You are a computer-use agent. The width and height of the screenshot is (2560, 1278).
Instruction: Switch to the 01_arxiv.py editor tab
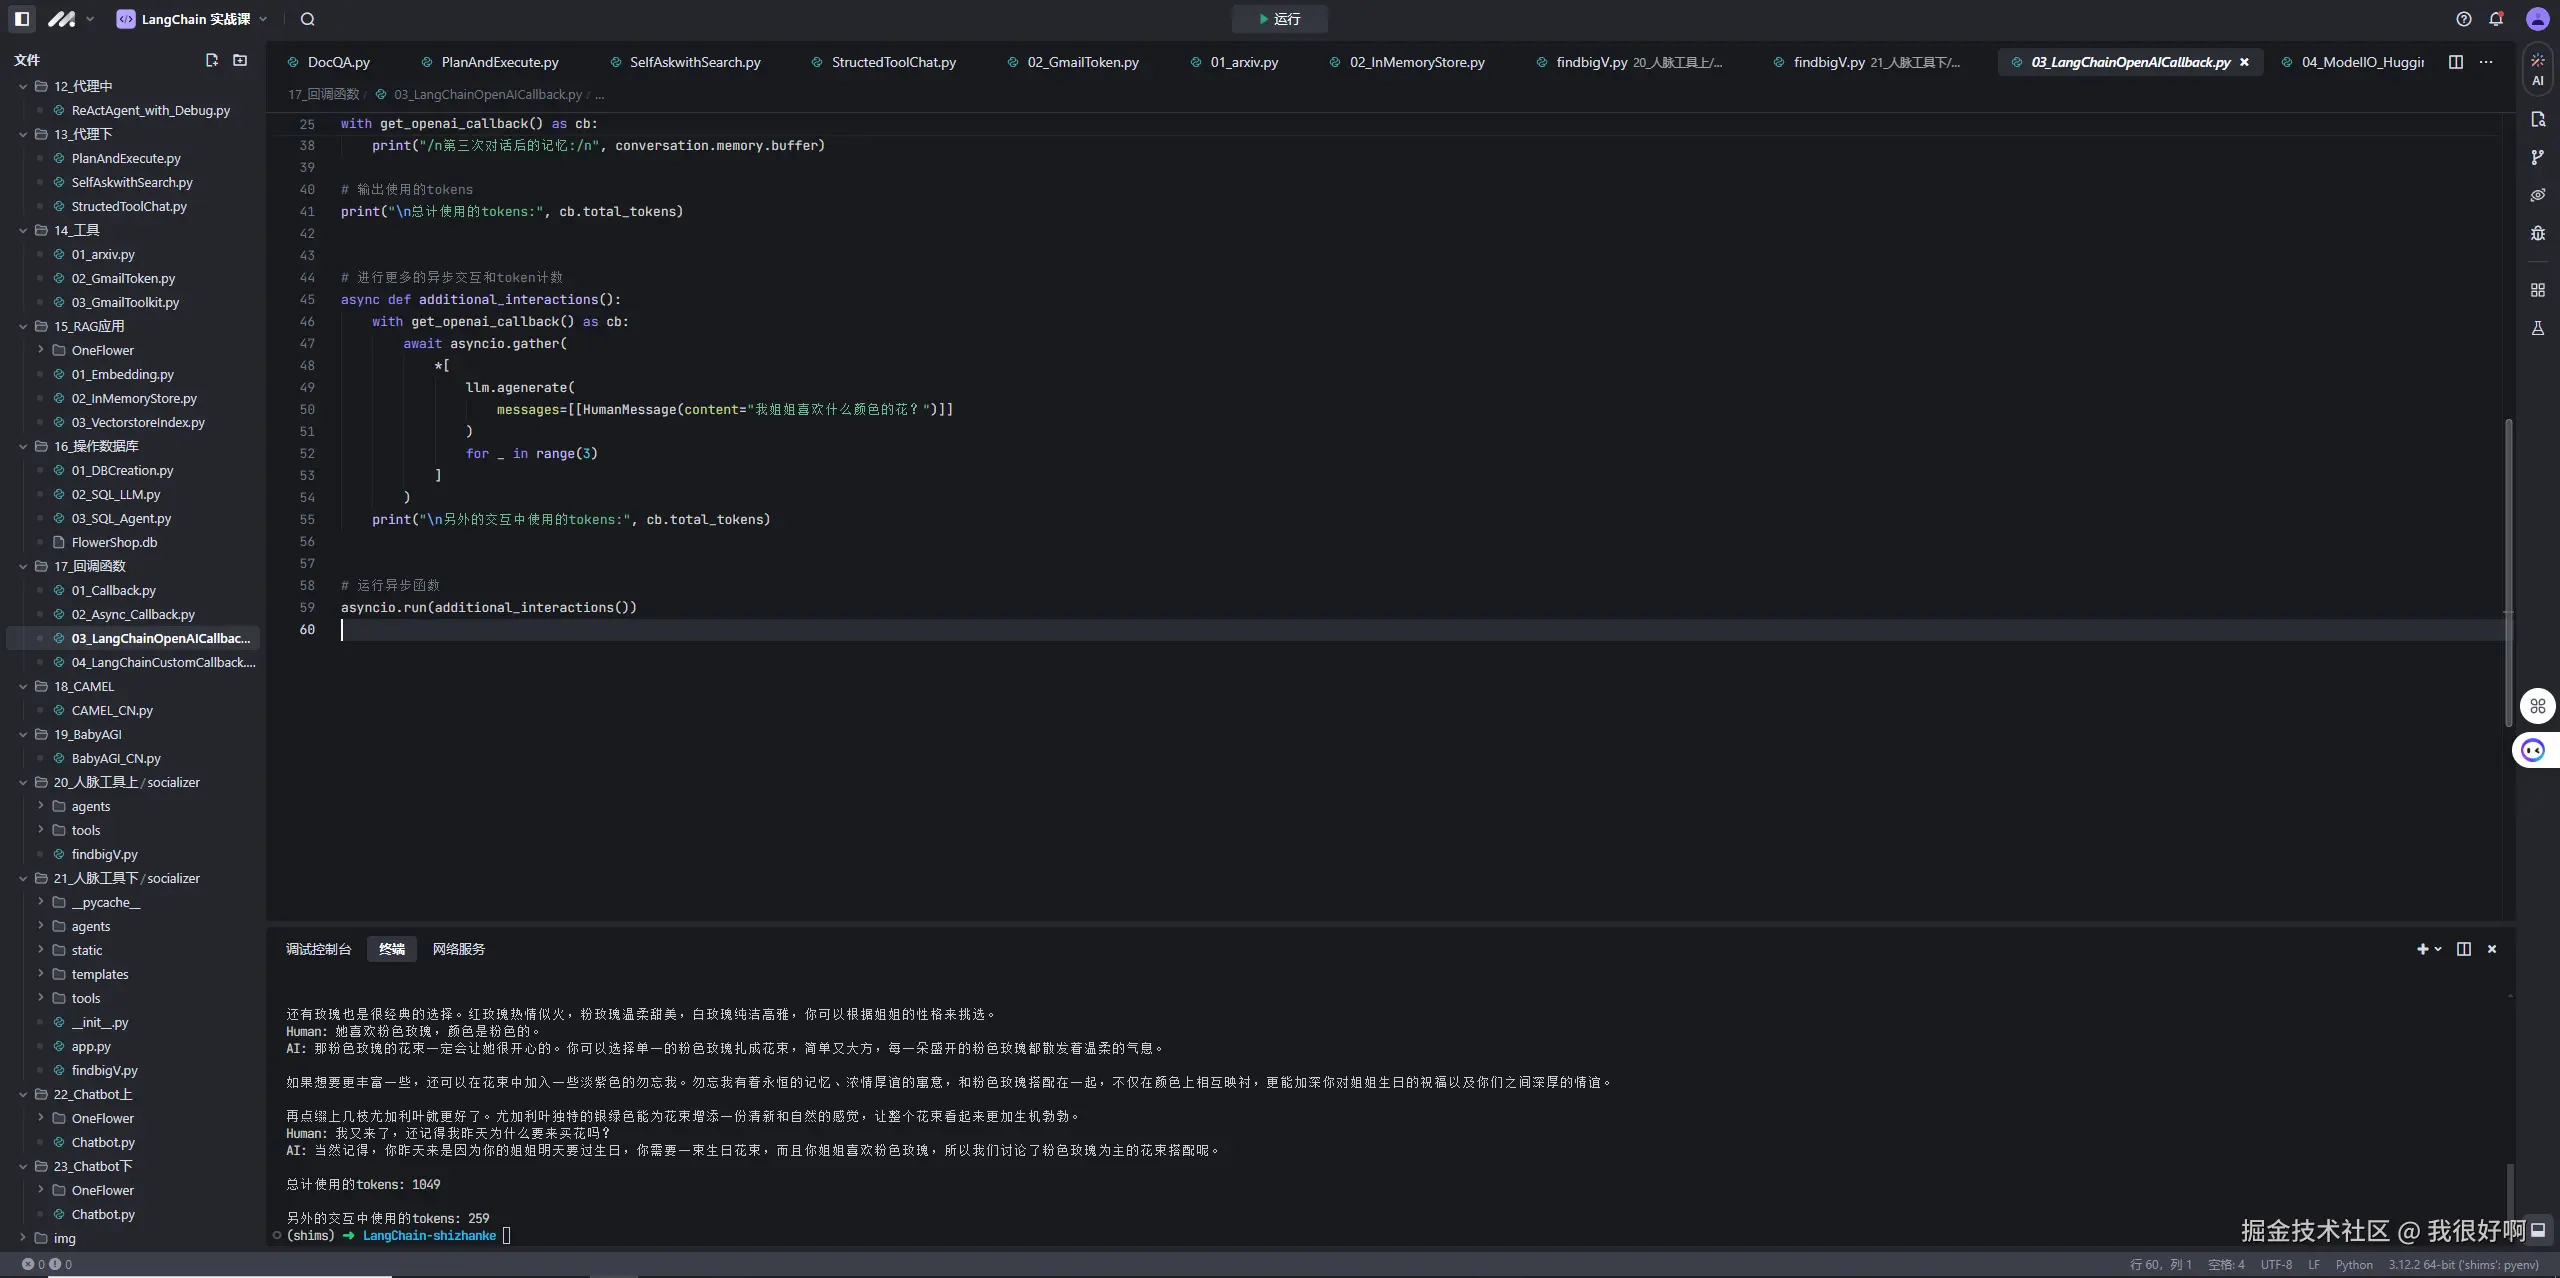click(1243, 62)
